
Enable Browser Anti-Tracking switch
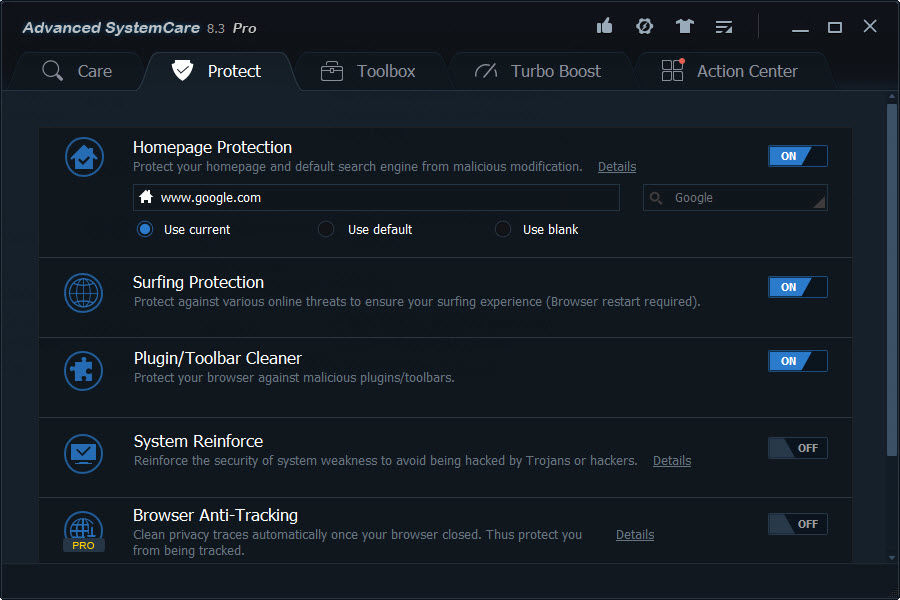[798, 524]
